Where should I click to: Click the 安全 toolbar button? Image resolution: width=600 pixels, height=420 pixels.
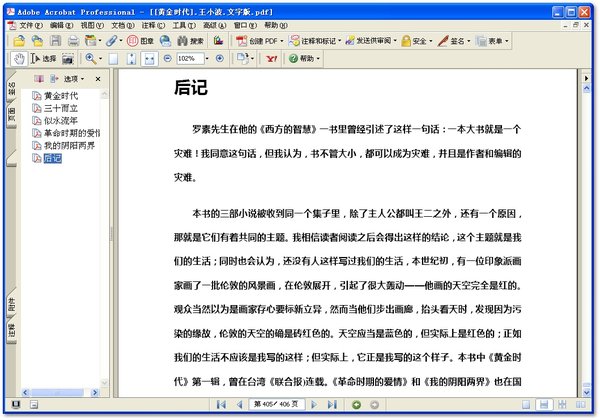[x=419, y=41]
